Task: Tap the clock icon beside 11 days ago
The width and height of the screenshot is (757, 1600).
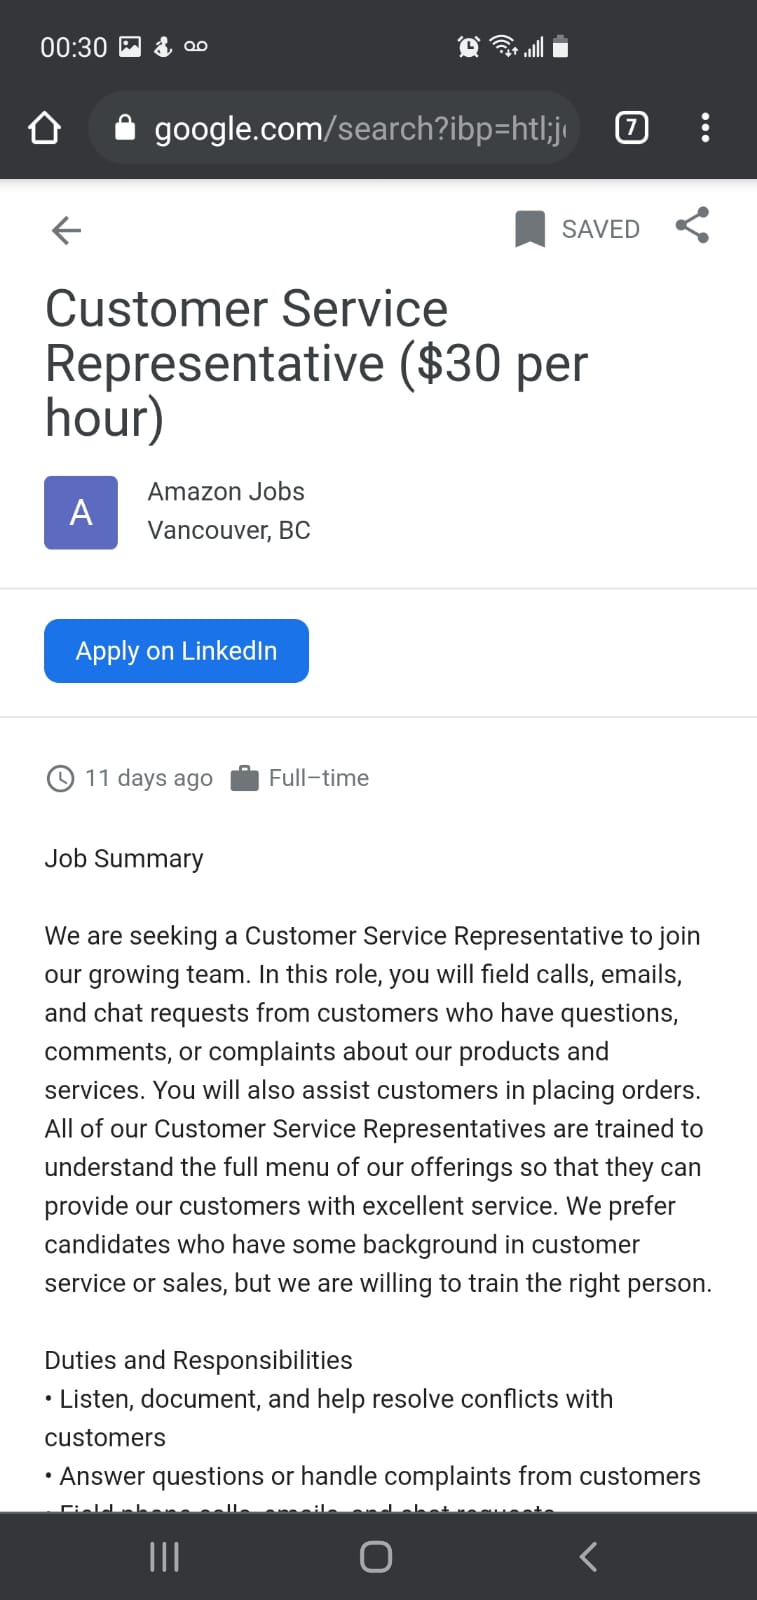Action: tap(60, 778)
